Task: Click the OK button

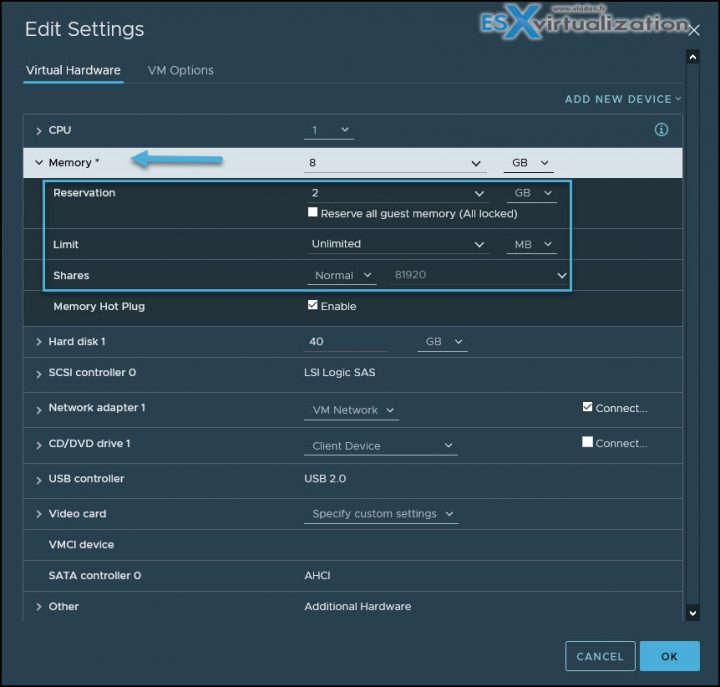Action: tap(669, 656)
